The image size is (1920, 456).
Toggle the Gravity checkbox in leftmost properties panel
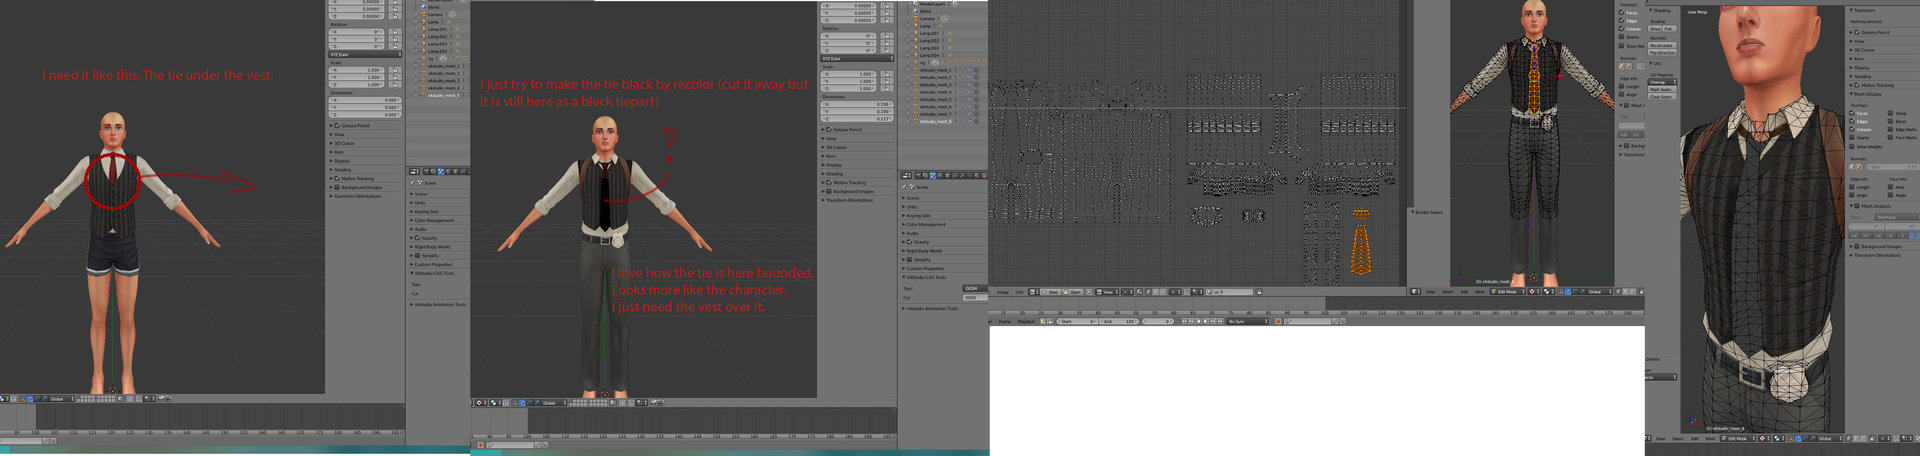(417, 238)
